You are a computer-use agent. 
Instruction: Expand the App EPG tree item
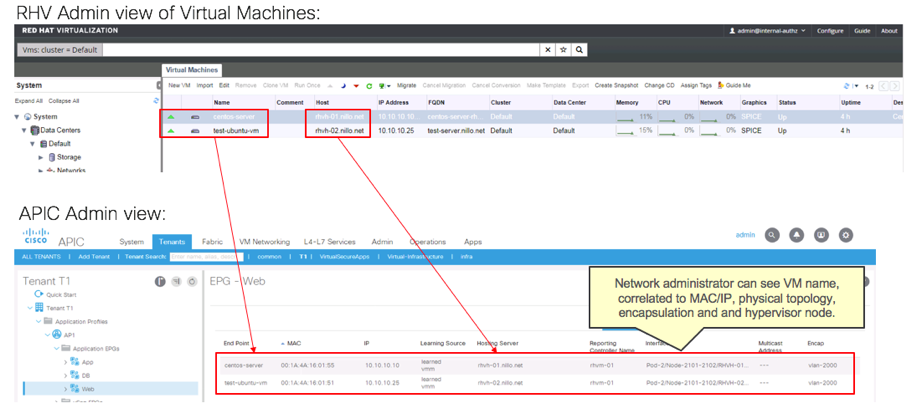66,361
